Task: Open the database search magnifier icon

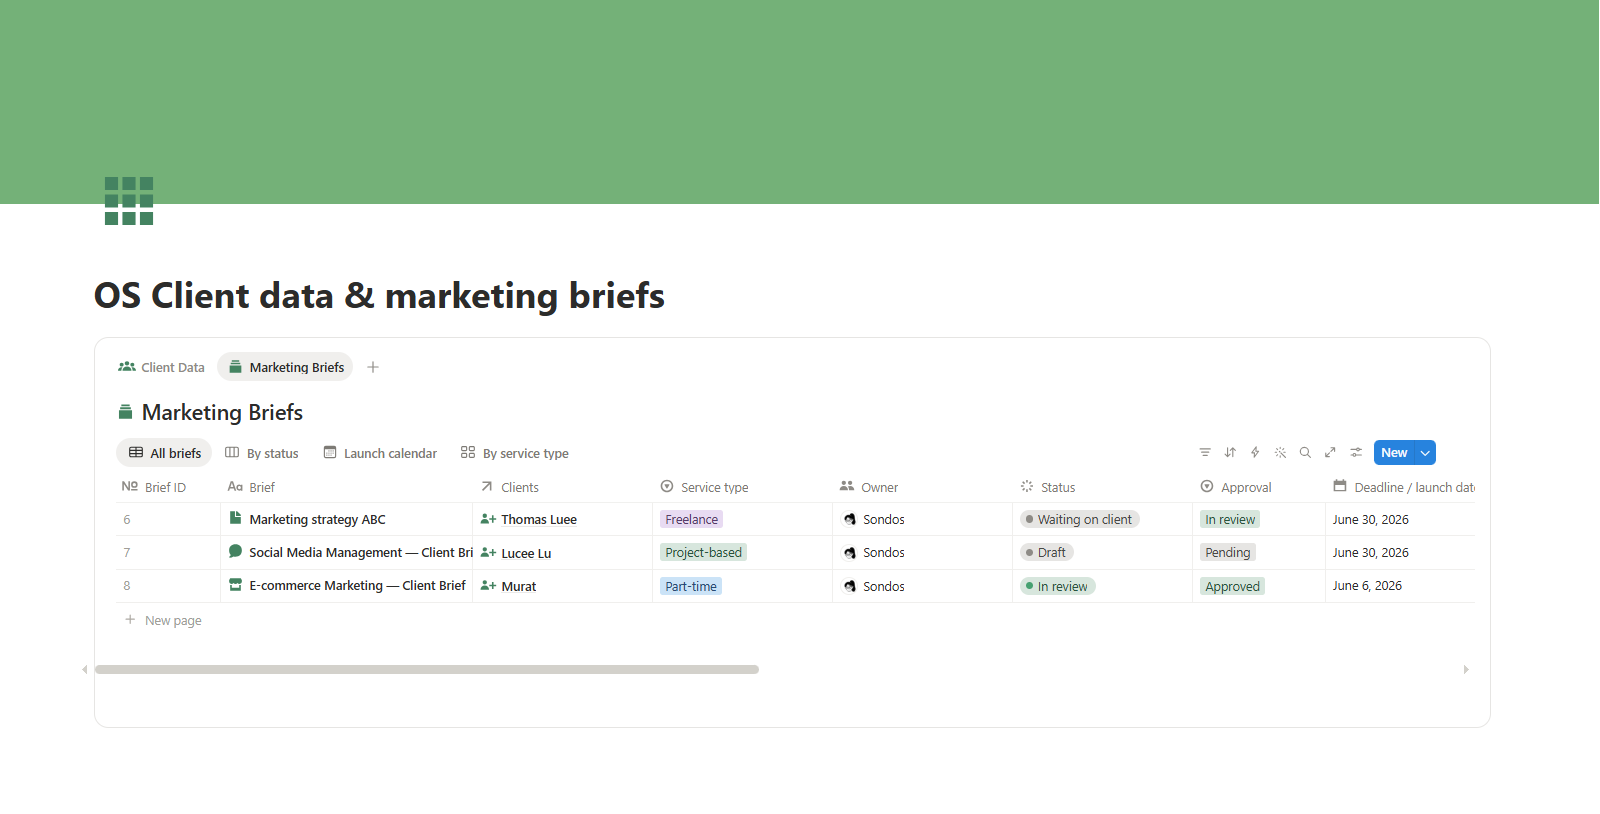Action: pos(1305,453)
